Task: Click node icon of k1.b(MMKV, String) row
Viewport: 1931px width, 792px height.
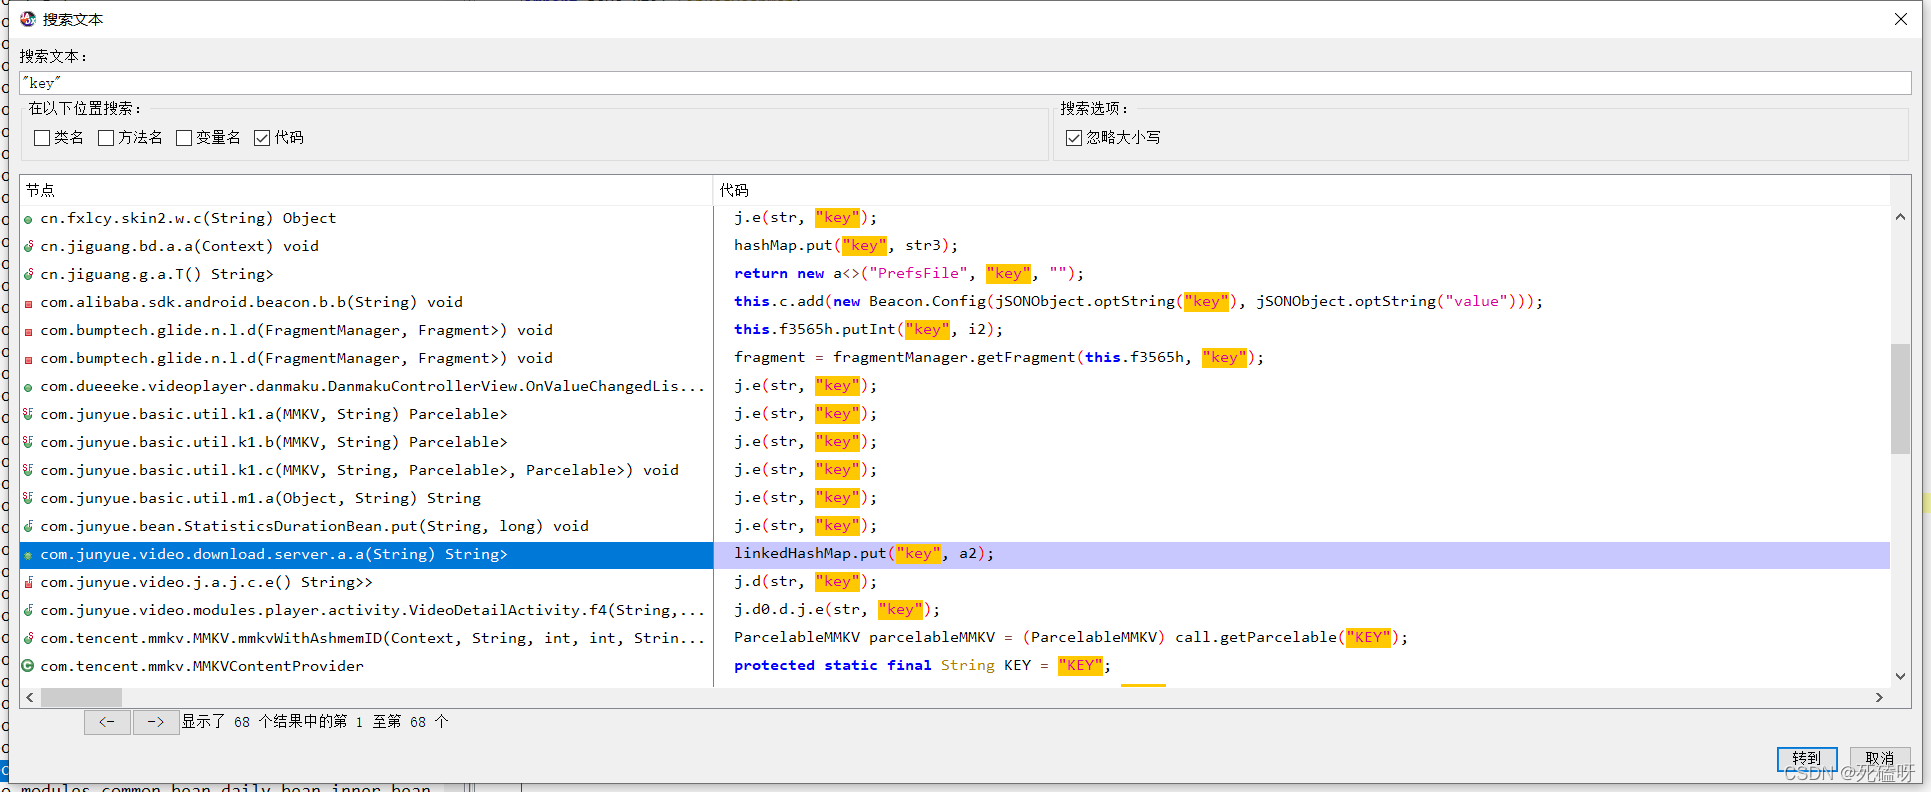Action: 29,443
